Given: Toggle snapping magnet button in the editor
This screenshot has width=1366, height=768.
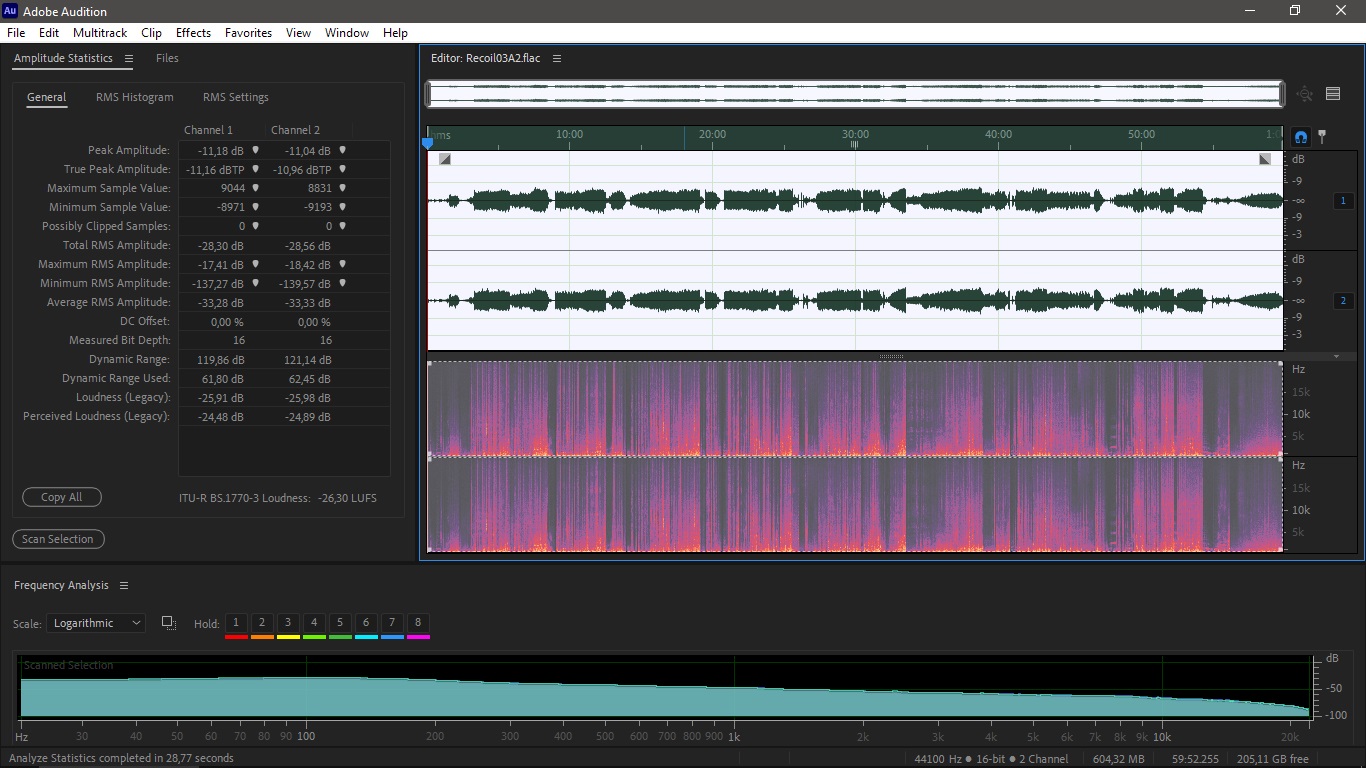Looking at the screenshot, I should (1301, 137).
